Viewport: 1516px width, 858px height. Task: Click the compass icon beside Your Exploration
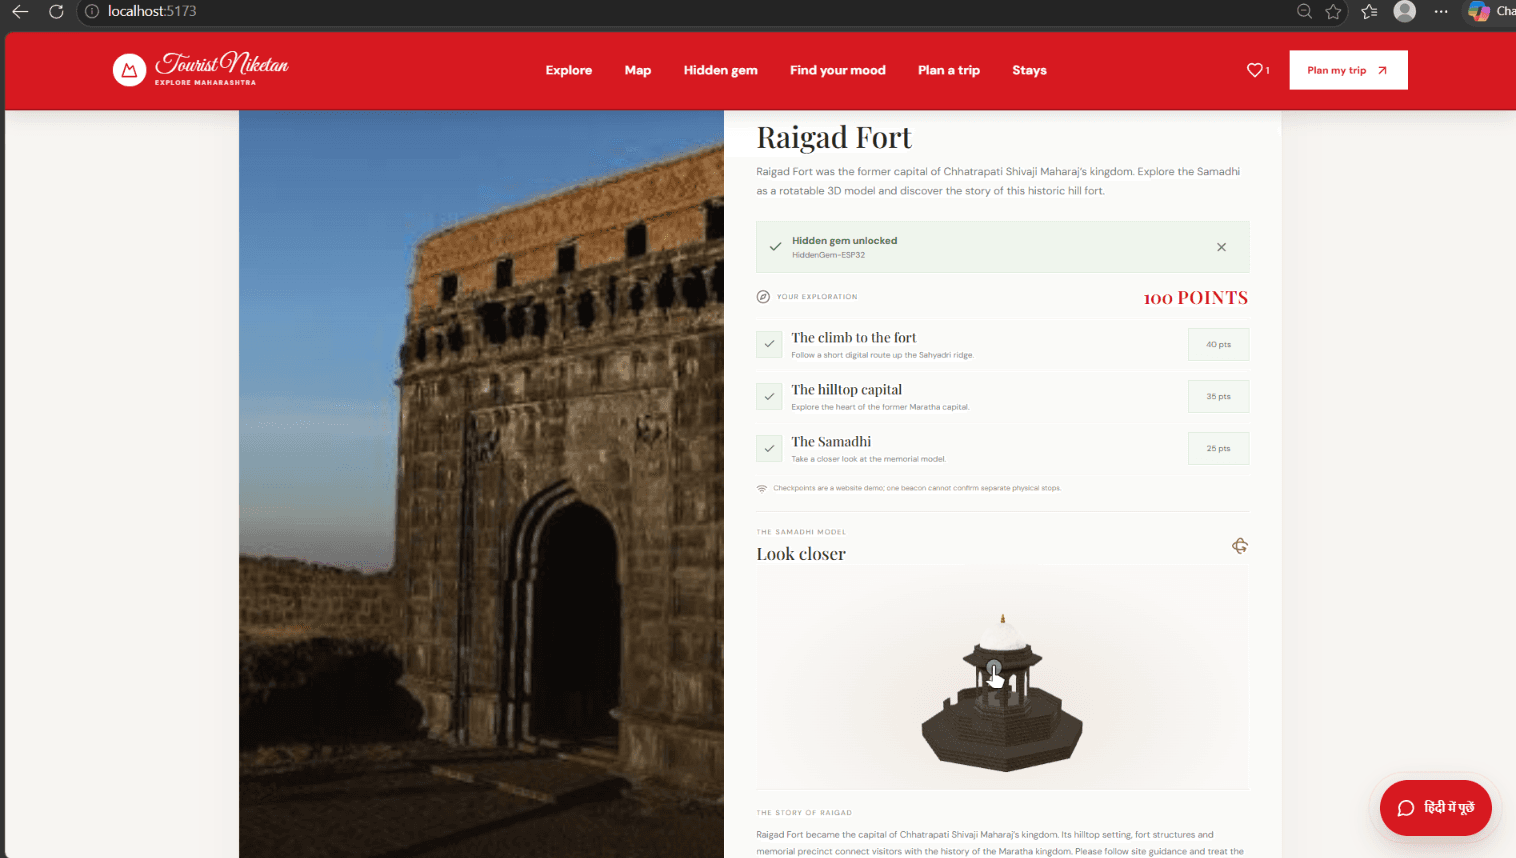coord(763,297)
